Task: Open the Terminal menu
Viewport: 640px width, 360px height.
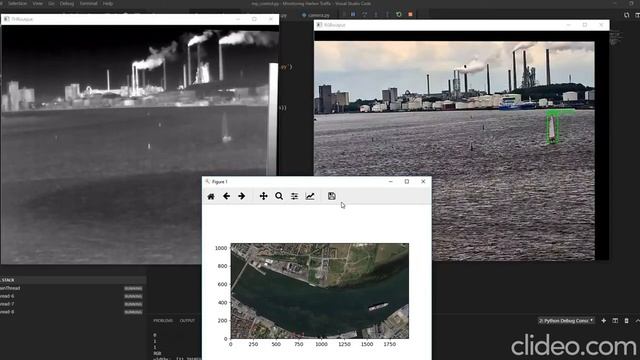Action: point(89,3)
